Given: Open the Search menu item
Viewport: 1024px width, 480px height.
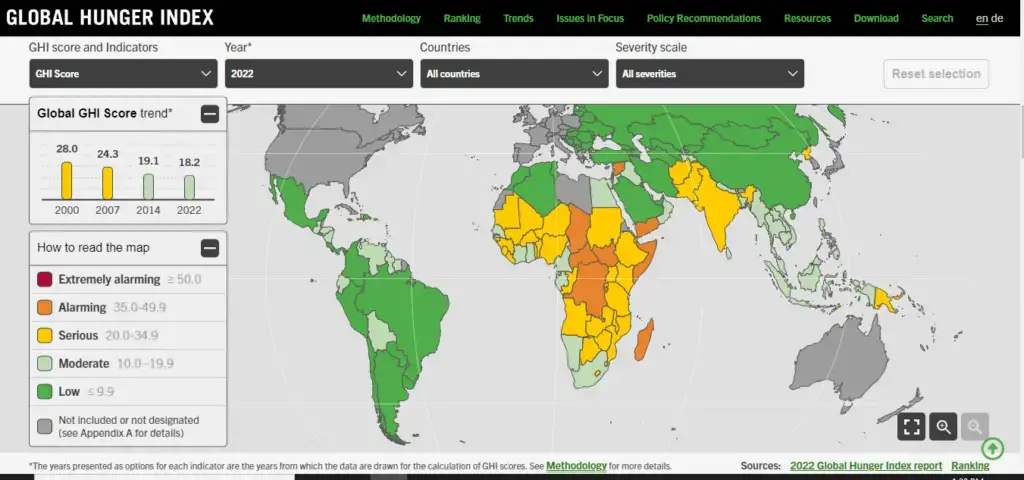Looking at the screenshot, I should 937,18.
